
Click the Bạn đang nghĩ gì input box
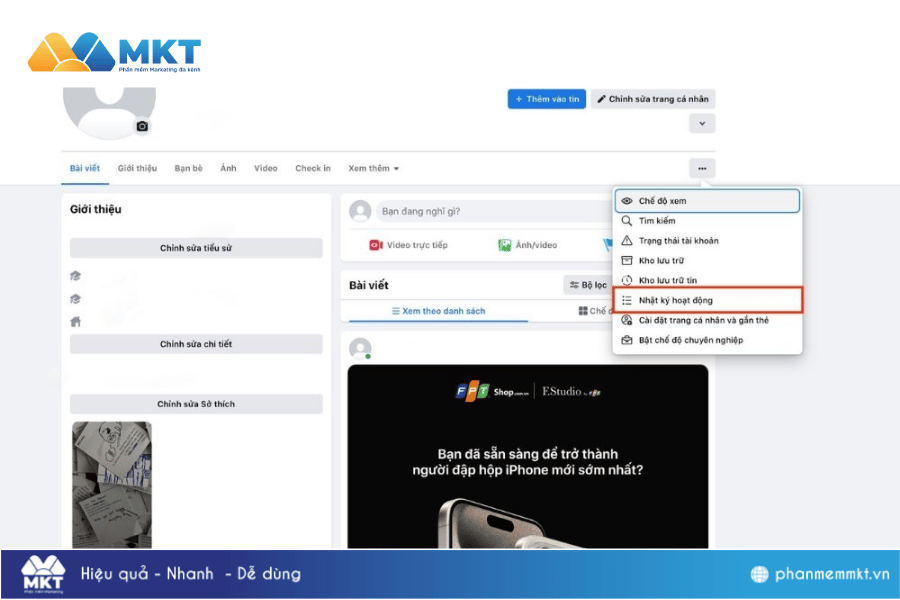tap(492, 212)
